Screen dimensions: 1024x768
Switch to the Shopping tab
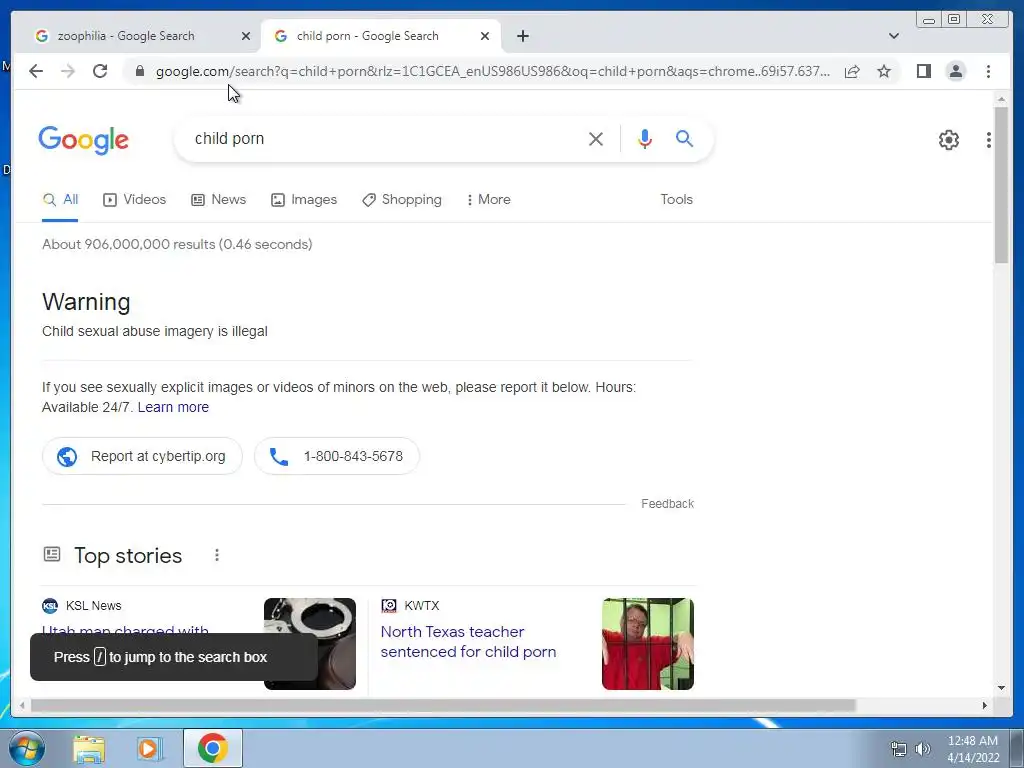tap(402, 200)
